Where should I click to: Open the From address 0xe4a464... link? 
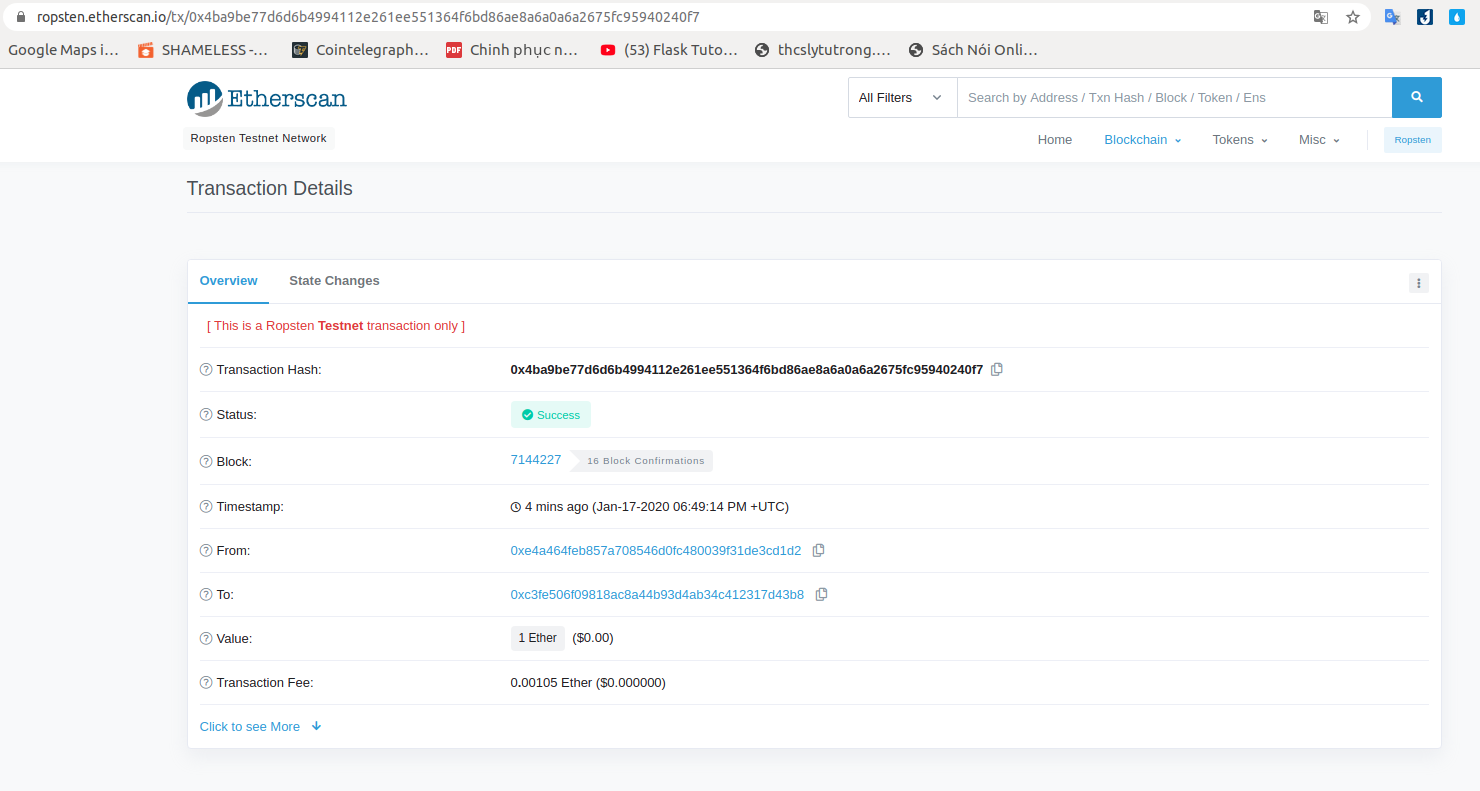[656, 550]
